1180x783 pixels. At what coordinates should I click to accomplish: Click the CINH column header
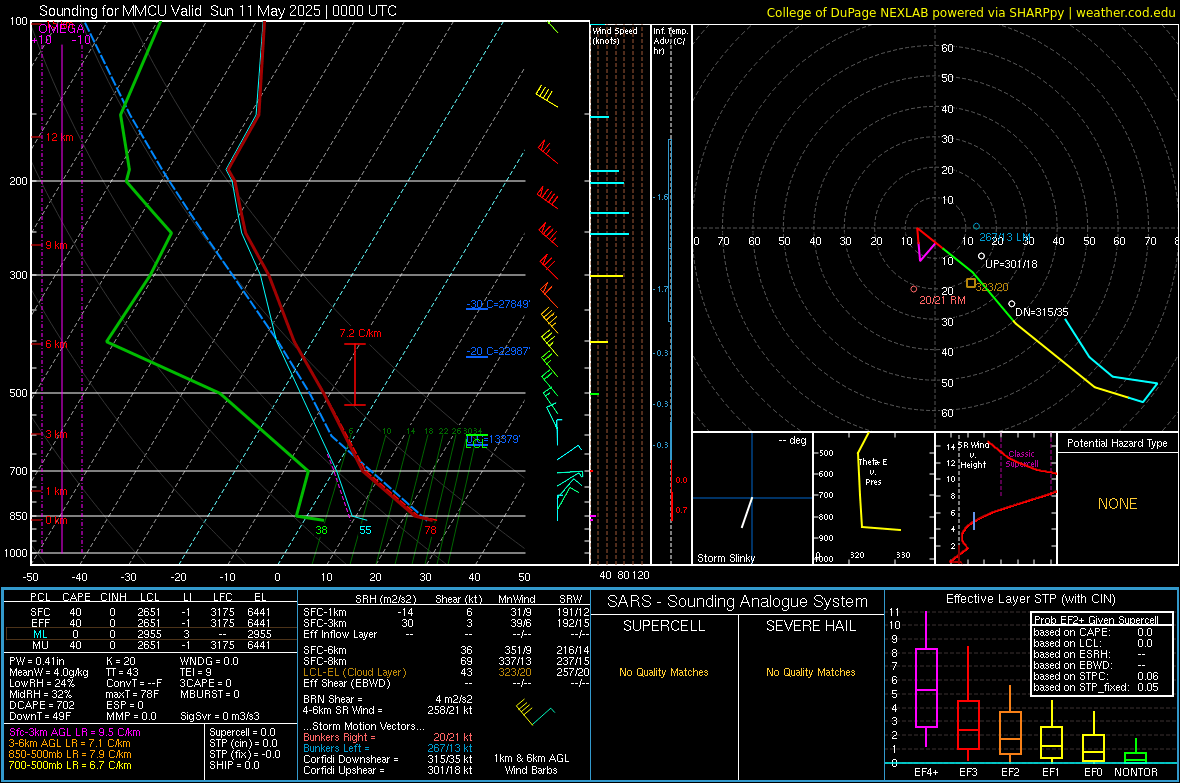click(x=114, y=597)
